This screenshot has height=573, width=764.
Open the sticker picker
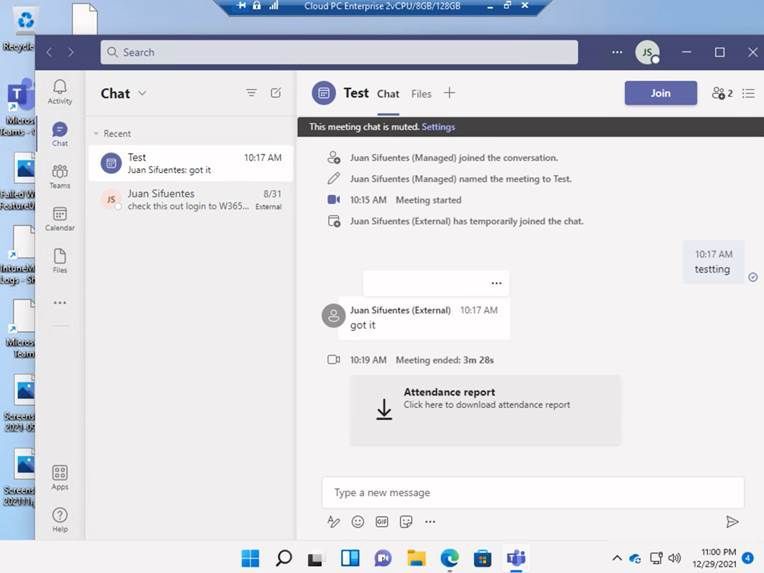(406, 522)
